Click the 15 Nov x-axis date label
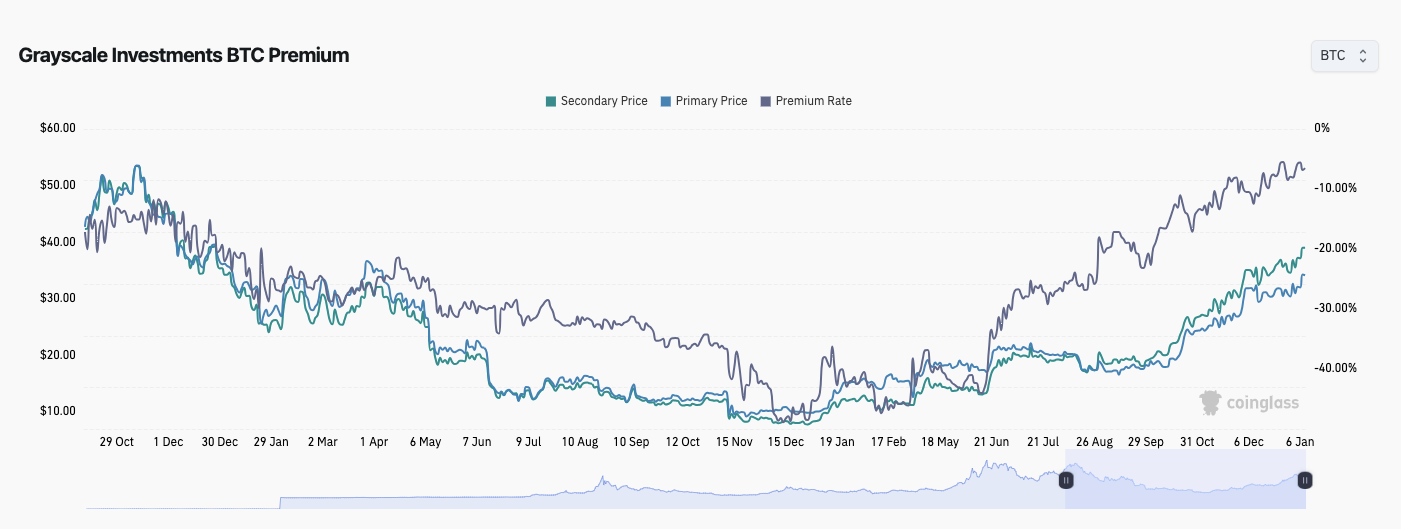Image resolution: width=1401 pixels, height=529 pixels. tap(735, 441)
